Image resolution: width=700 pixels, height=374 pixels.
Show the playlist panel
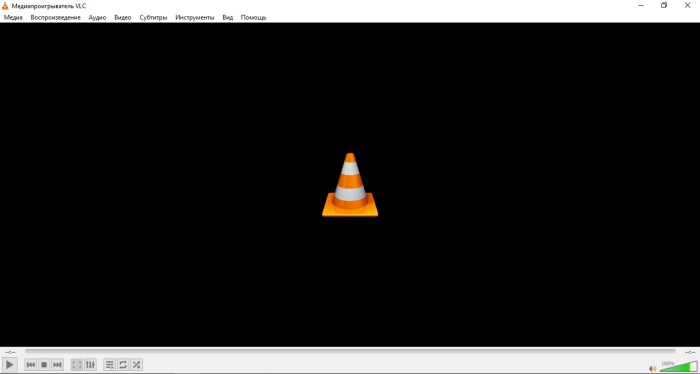coord(109,365)
